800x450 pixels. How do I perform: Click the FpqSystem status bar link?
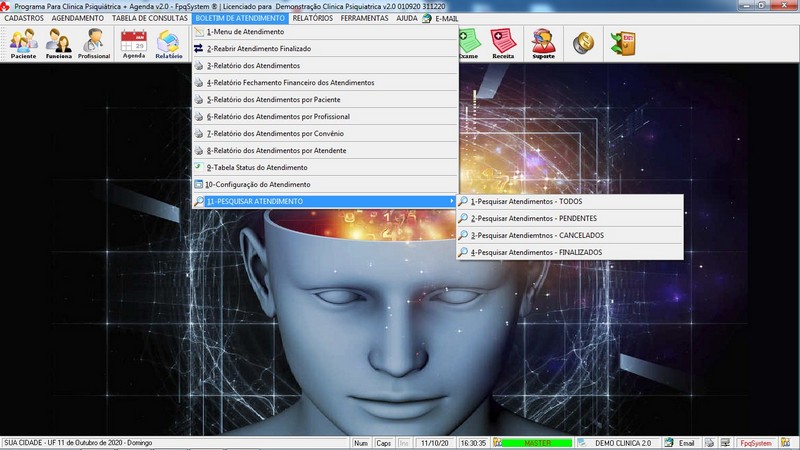pyautogui.click(x=755, y=443)
